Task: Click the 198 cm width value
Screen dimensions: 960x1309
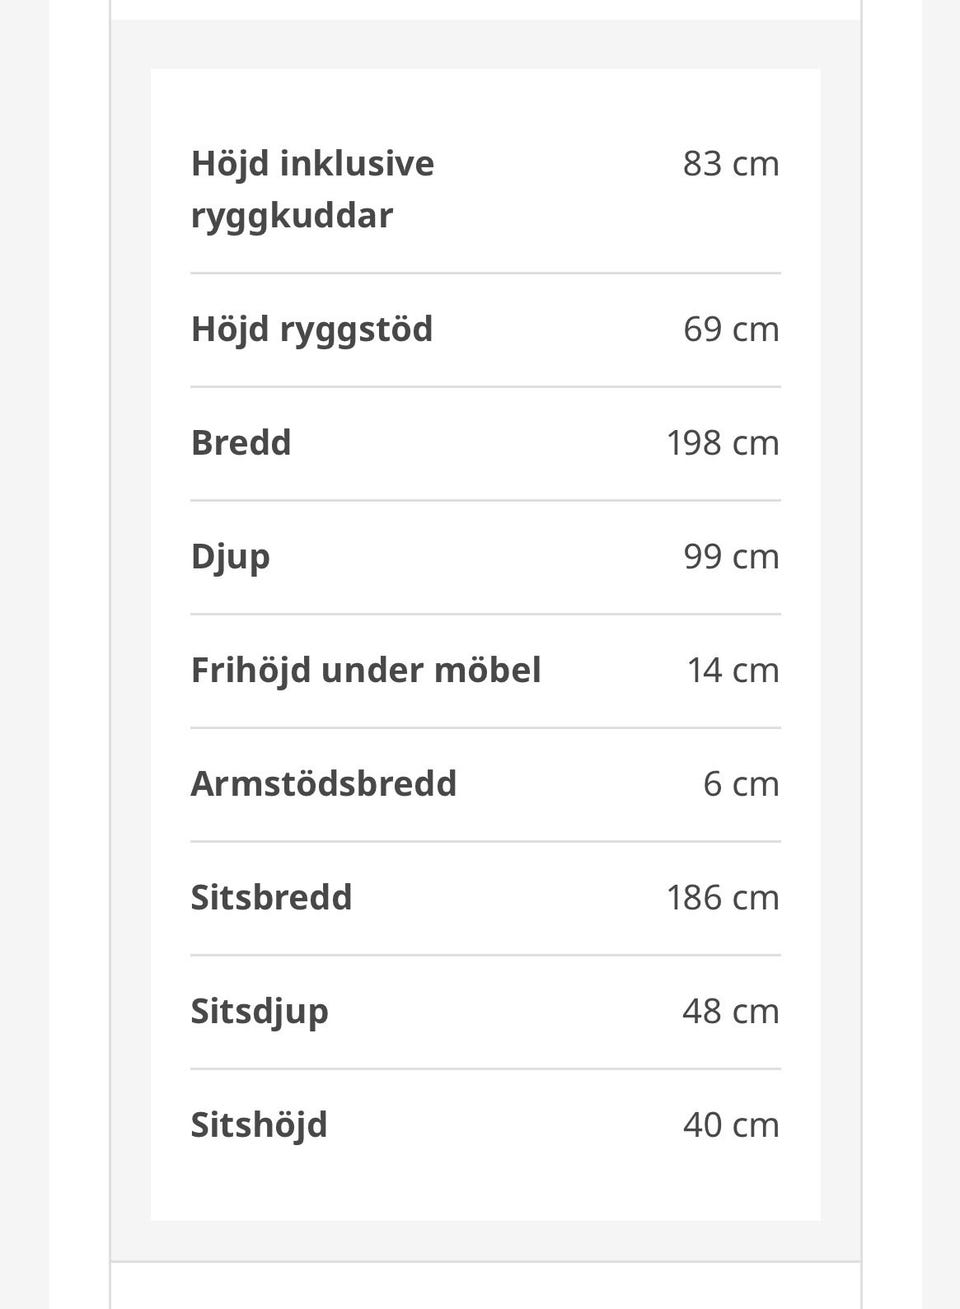Action: pyautogui.click(x=723, y=442)
